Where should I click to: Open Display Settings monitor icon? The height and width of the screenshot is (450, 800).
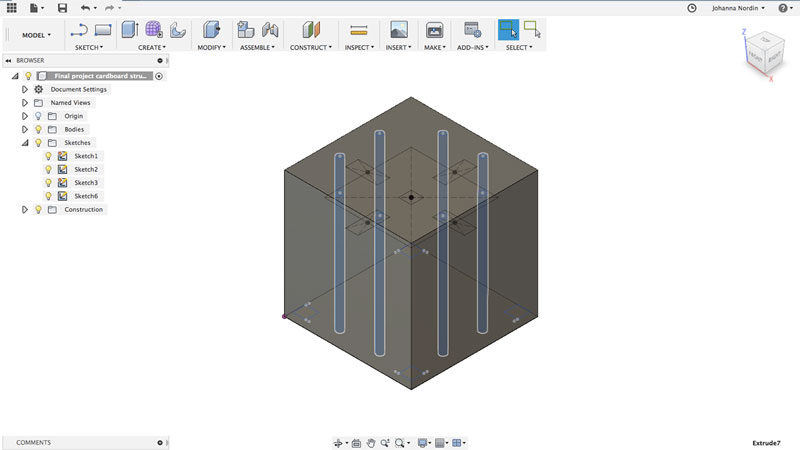tap(422, 443)
